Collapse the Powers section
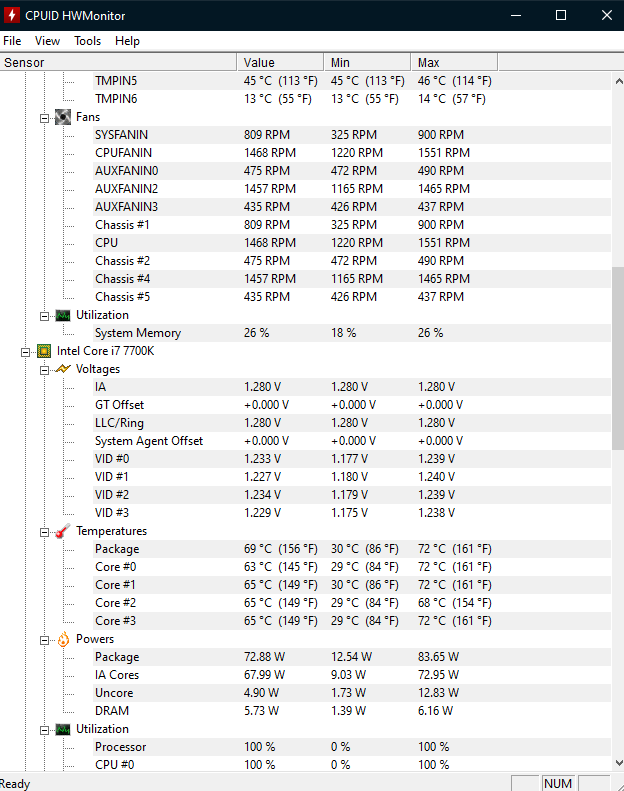Image resolution: width=624 pixels, height=791 pixels. (44, 640)
